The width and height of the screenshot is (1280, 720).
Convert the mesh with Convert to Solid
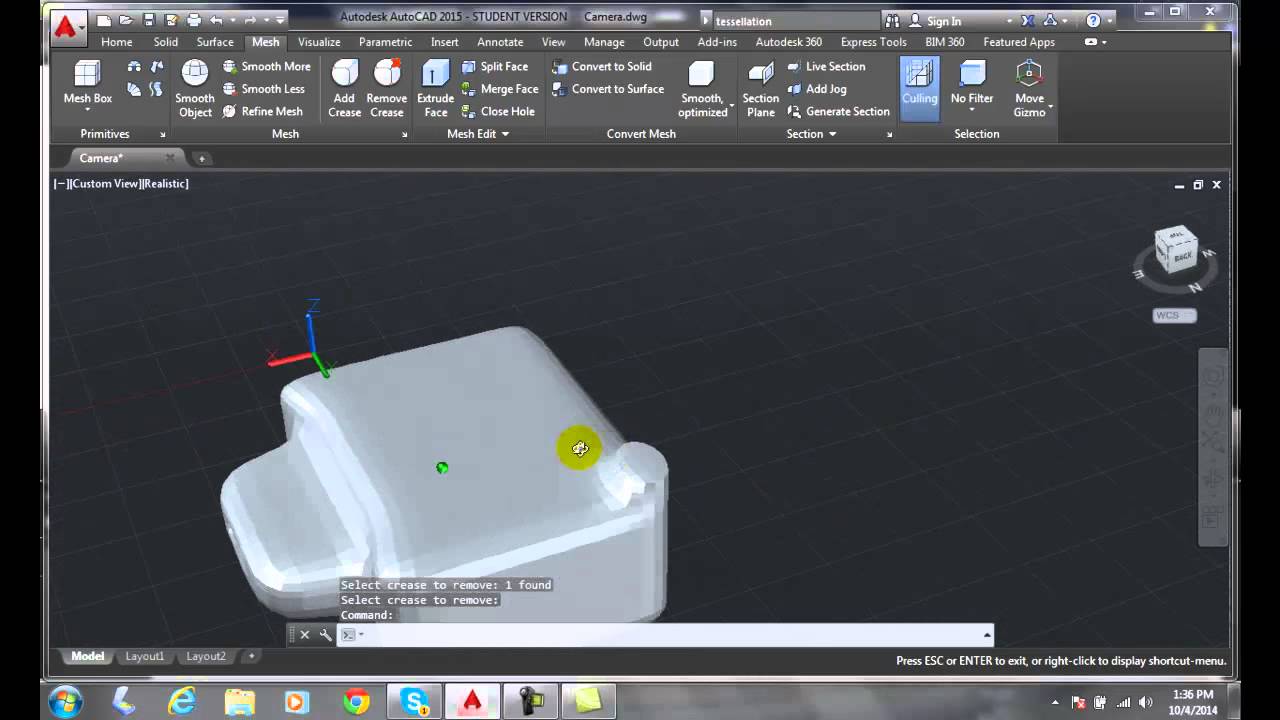pos(602,66)
